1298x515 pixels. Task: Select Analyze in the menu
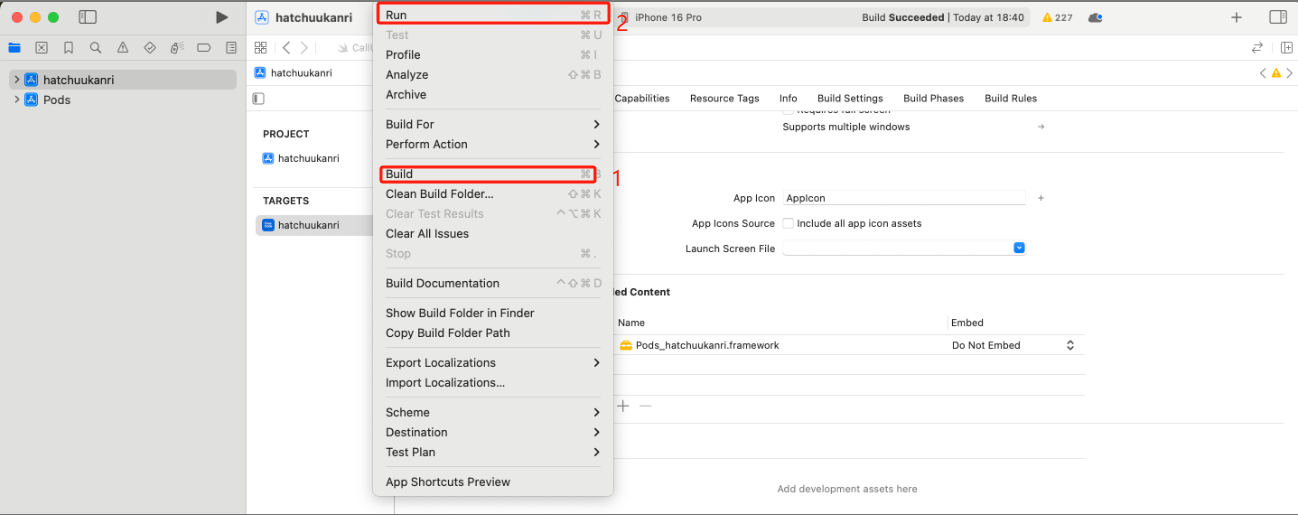[x=494, y=75]
